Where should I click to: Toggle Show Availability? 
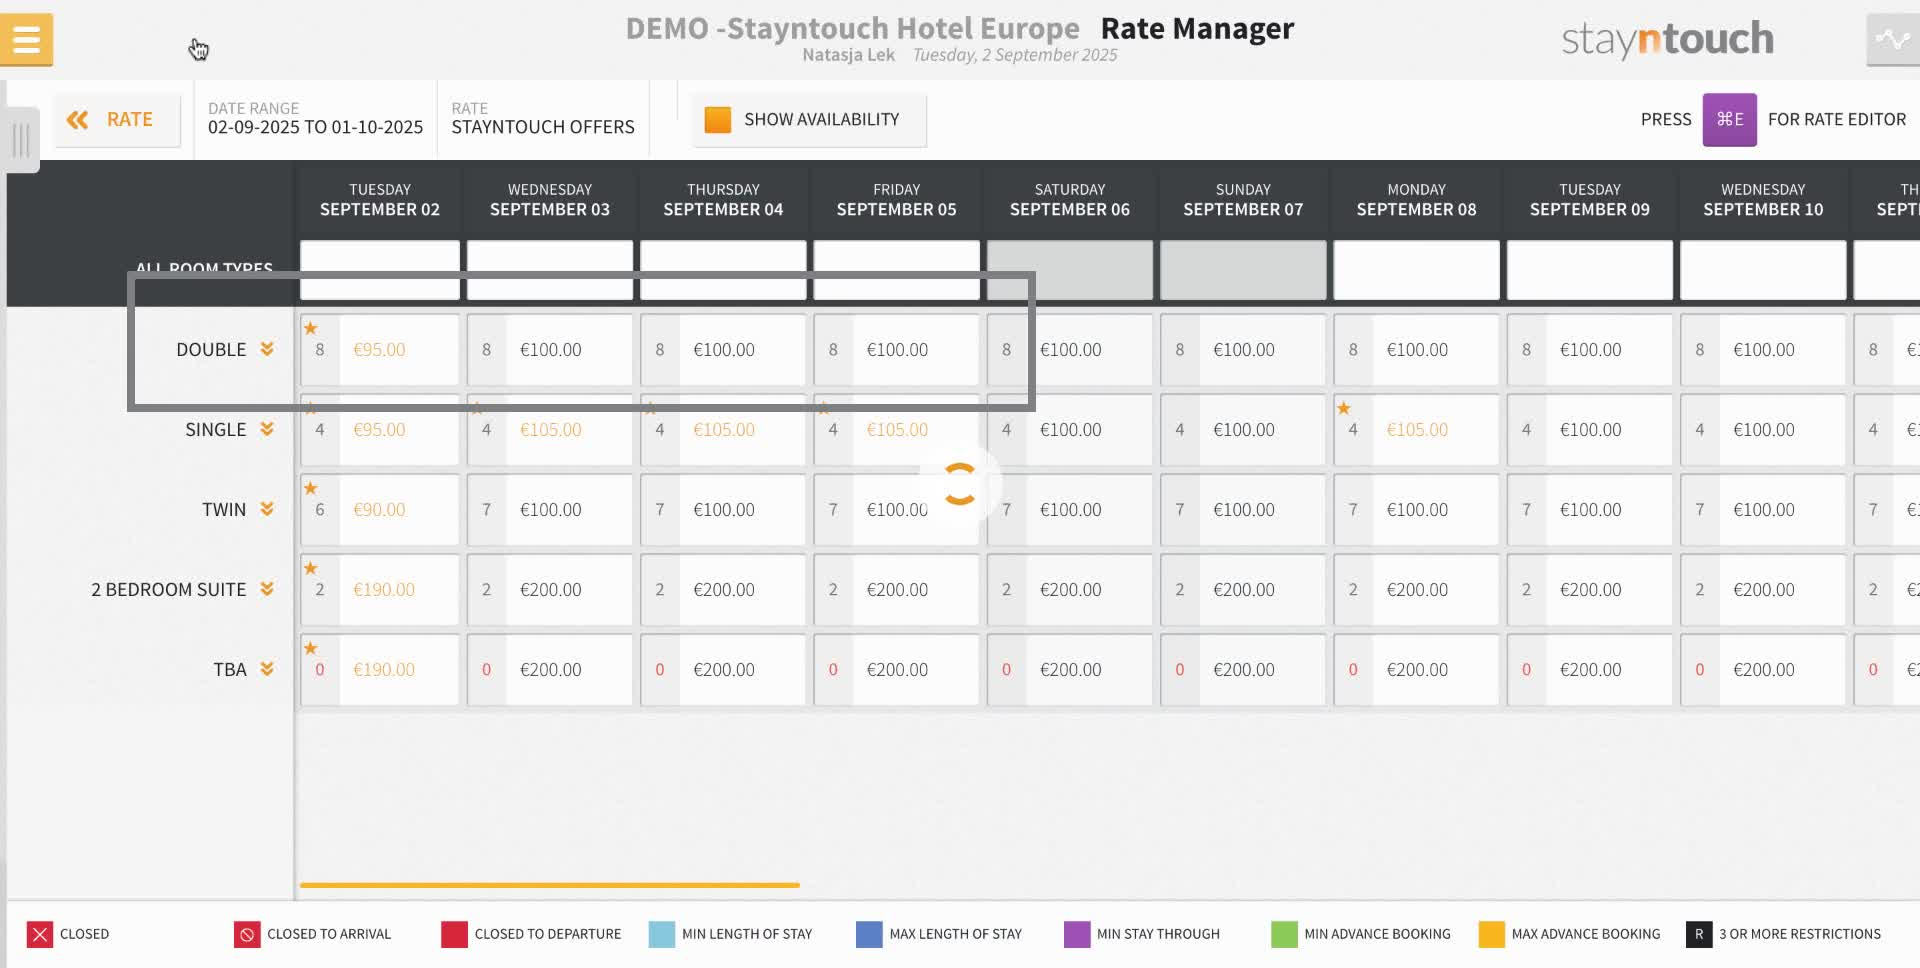[x=809, y=120]
